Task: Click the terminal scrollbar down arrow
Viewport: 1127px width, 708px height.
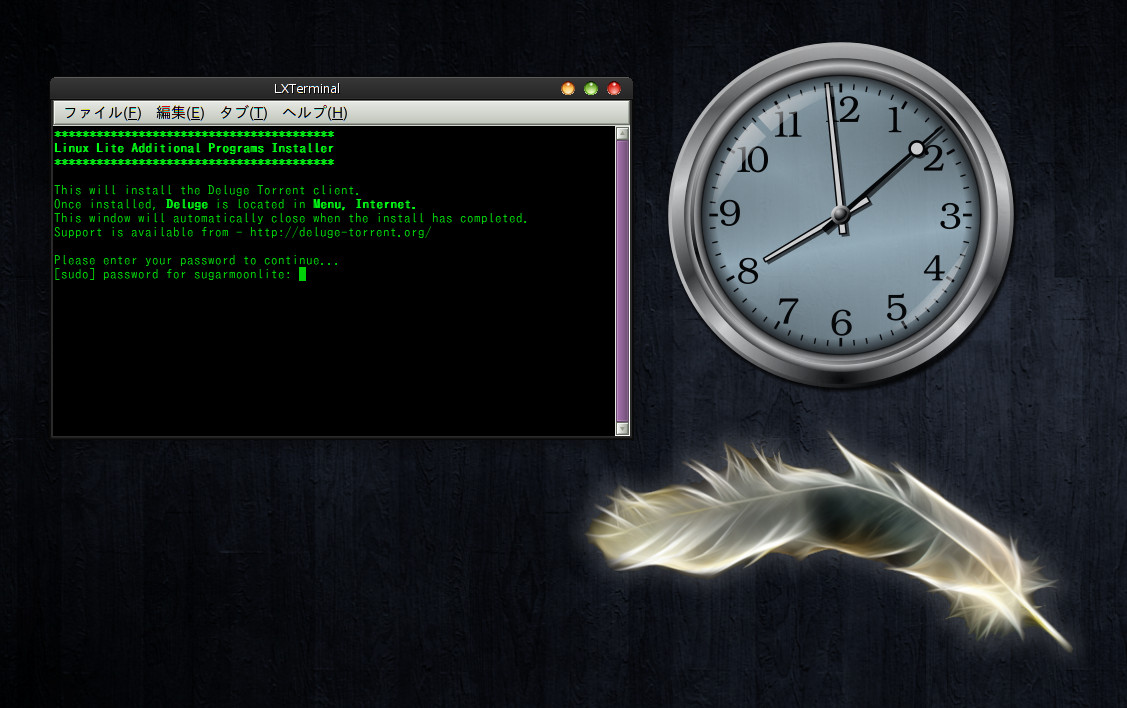Action: point(622,428)
